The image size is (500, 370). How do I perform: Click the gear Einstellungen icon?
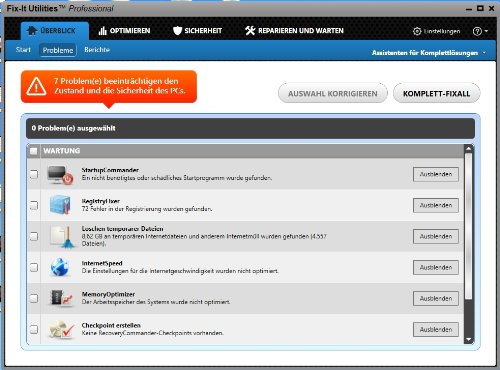click(417, 31)
